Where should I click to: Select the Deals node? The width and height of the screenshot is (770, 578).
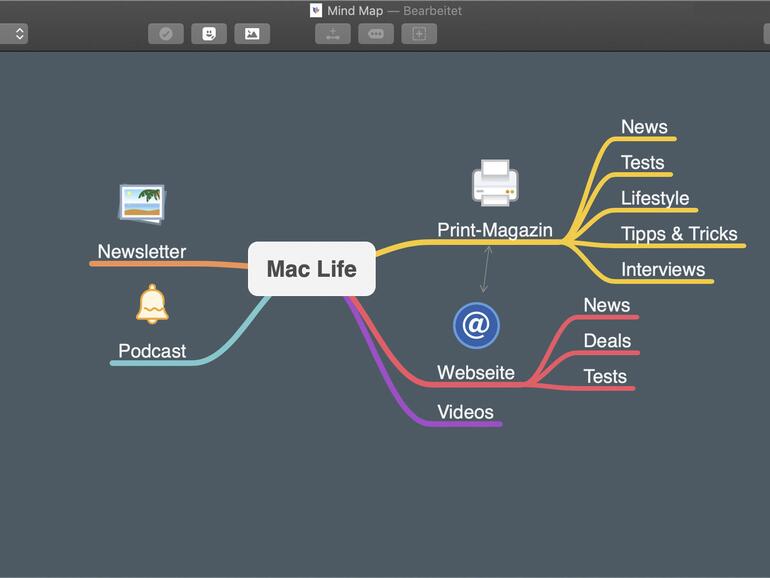tap(607, 341)
